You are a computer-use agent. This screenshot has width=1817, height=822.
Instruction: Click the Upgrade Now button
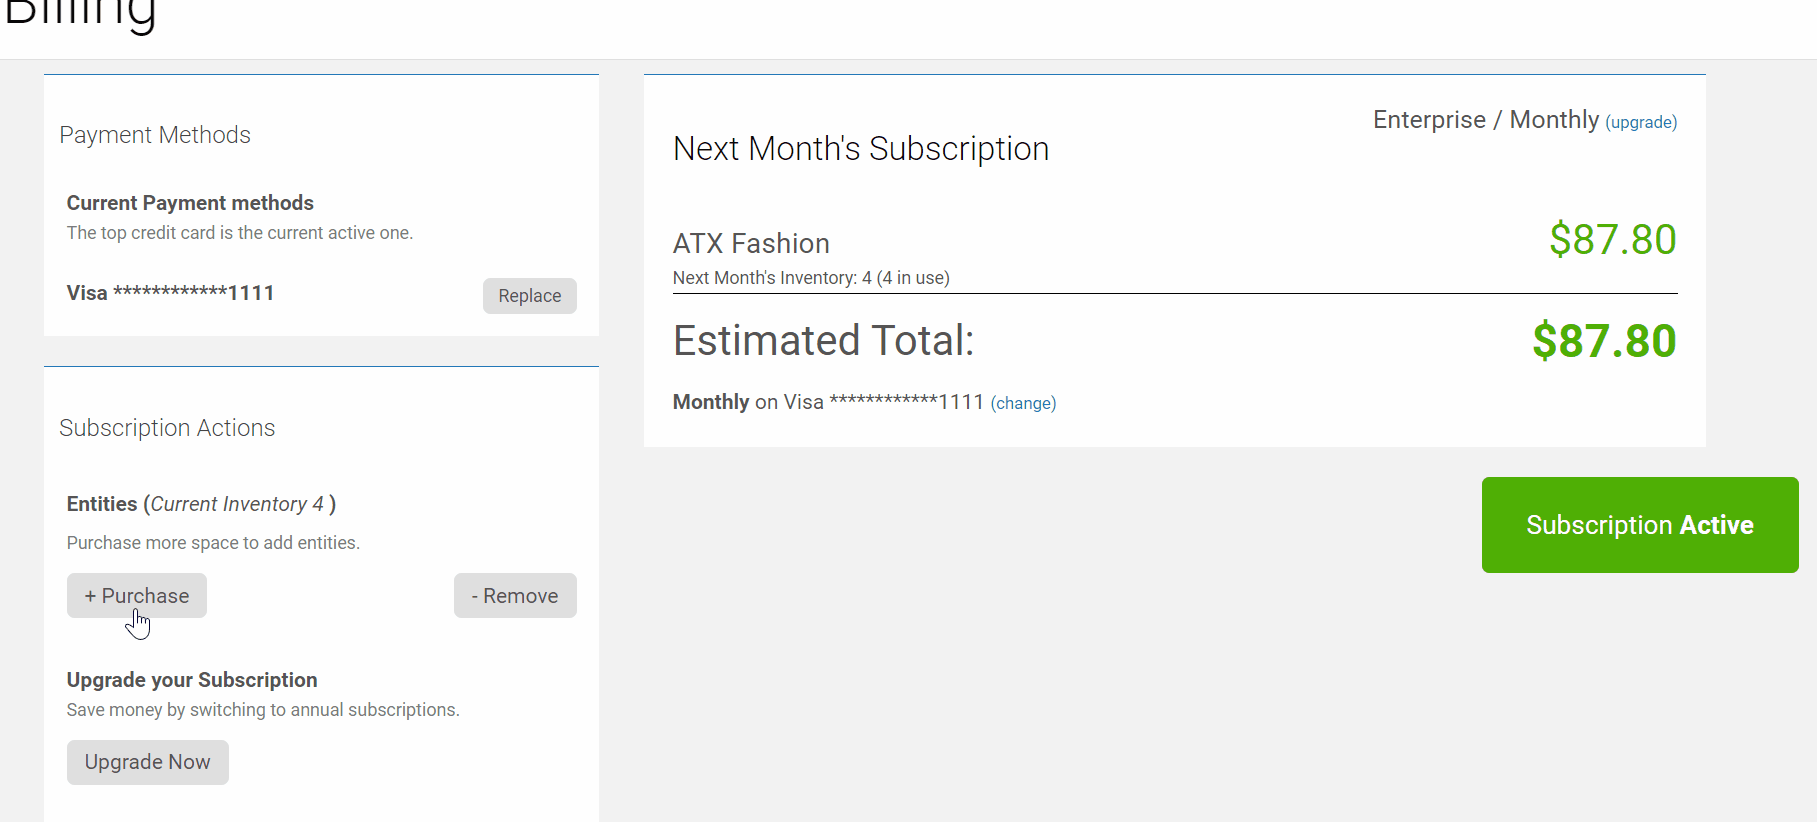coord(148,762)
